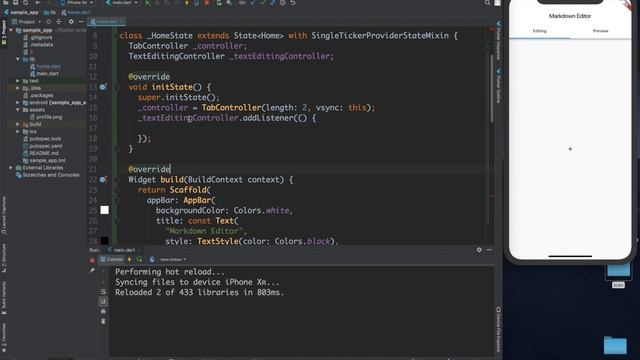This screenshot has height=360, width=640.
Task: Expand the test folder in project tree
Action: (18, 81)
